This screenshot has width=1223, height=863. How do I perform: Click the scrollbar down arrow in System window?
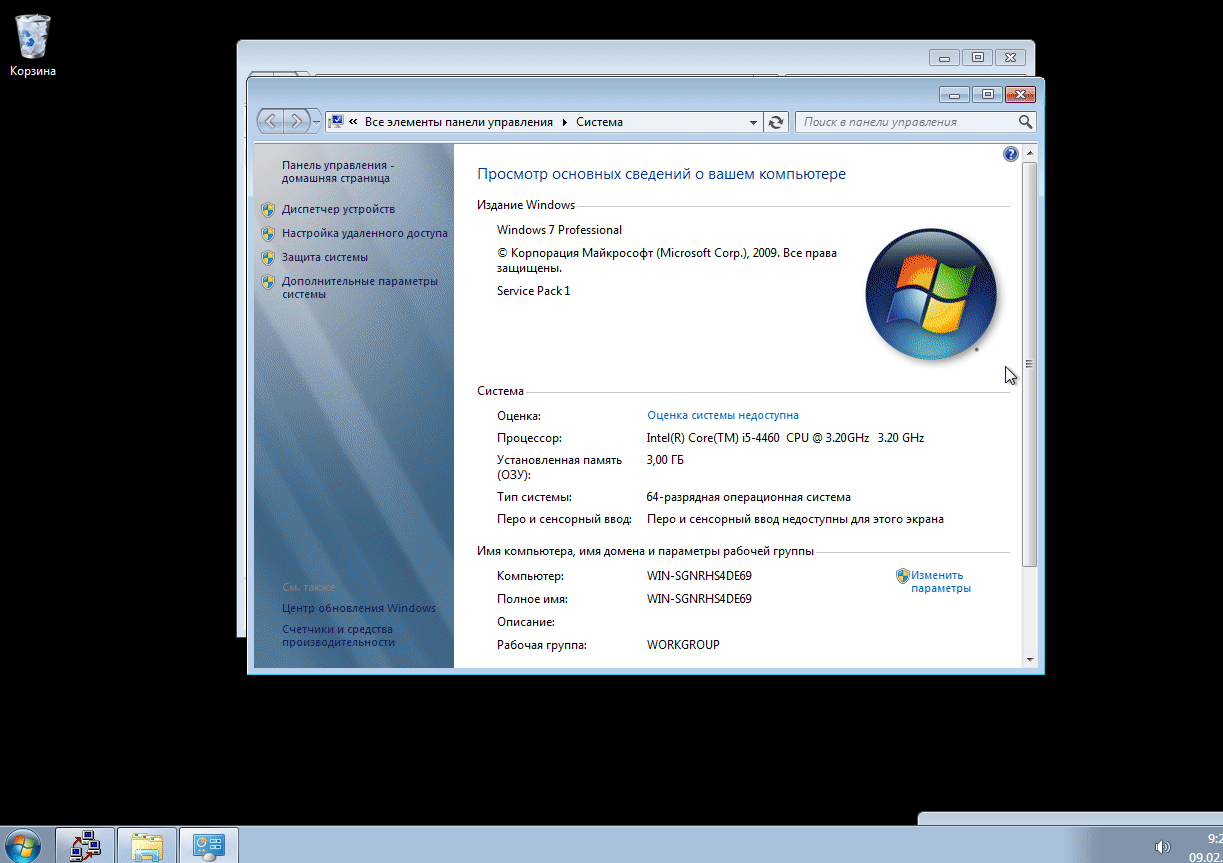pos(1030,660)
